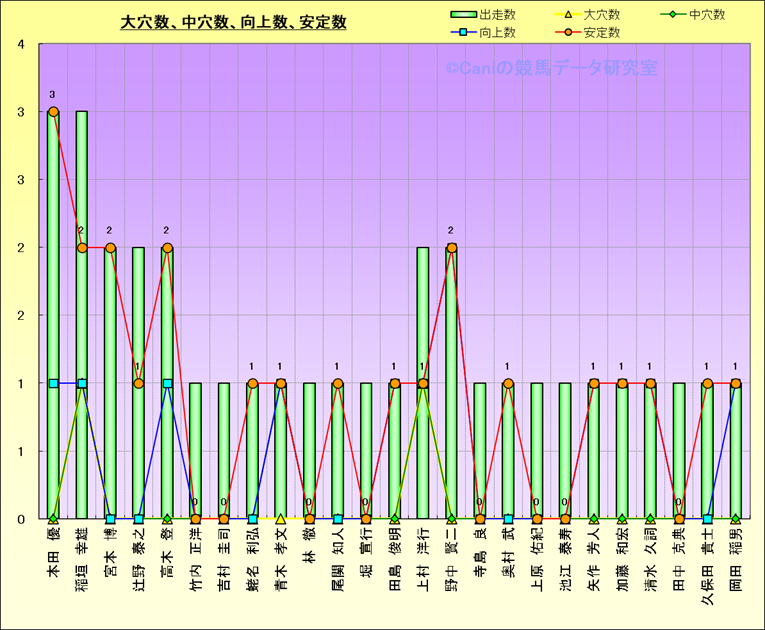Select the blue square marker above 高木 登
The height and width of the screenshot is (630, 765).
[167, 383]
